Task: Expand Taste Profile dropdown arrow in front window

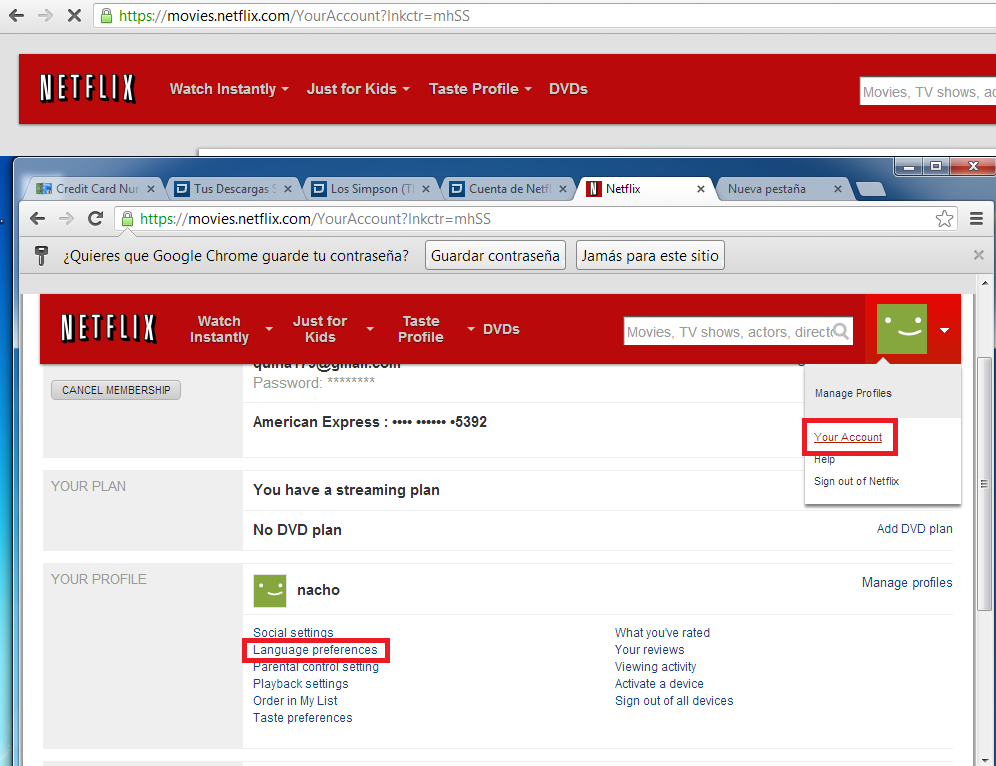Action: tap(471, 329)
